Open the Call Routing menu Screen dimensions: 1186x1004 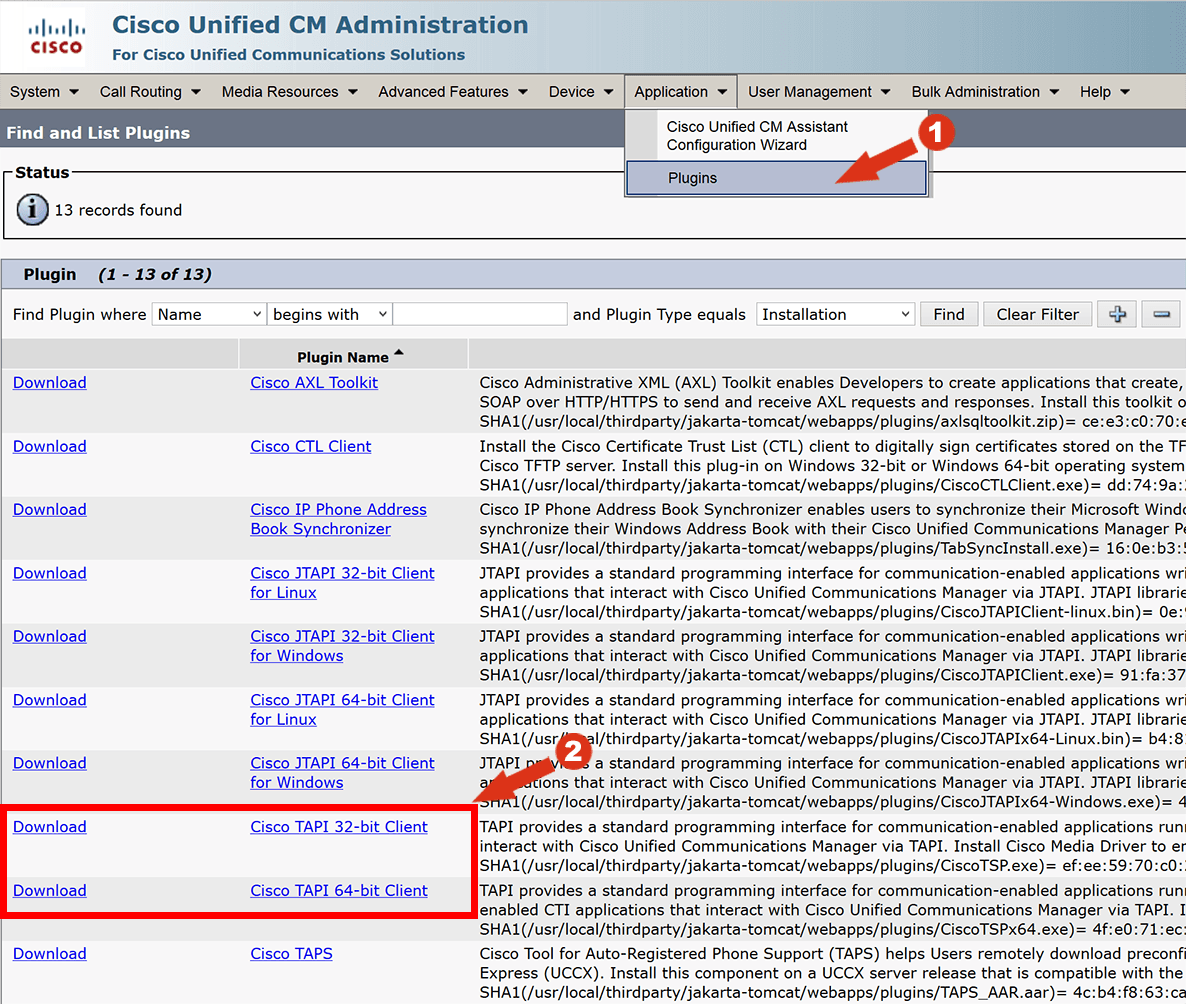click(x=150, y=92)
